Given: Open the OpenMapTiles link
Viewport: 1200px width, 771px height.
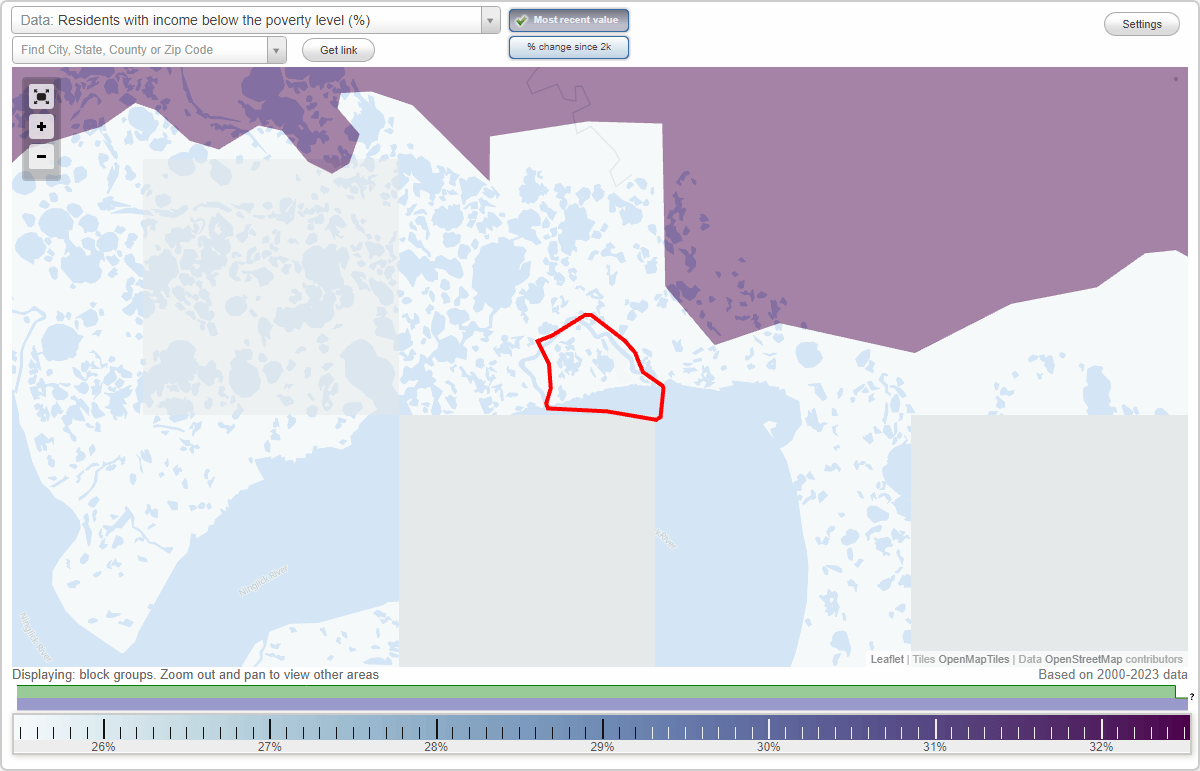Looking at the screenshot, I should (x=973, y=659).
